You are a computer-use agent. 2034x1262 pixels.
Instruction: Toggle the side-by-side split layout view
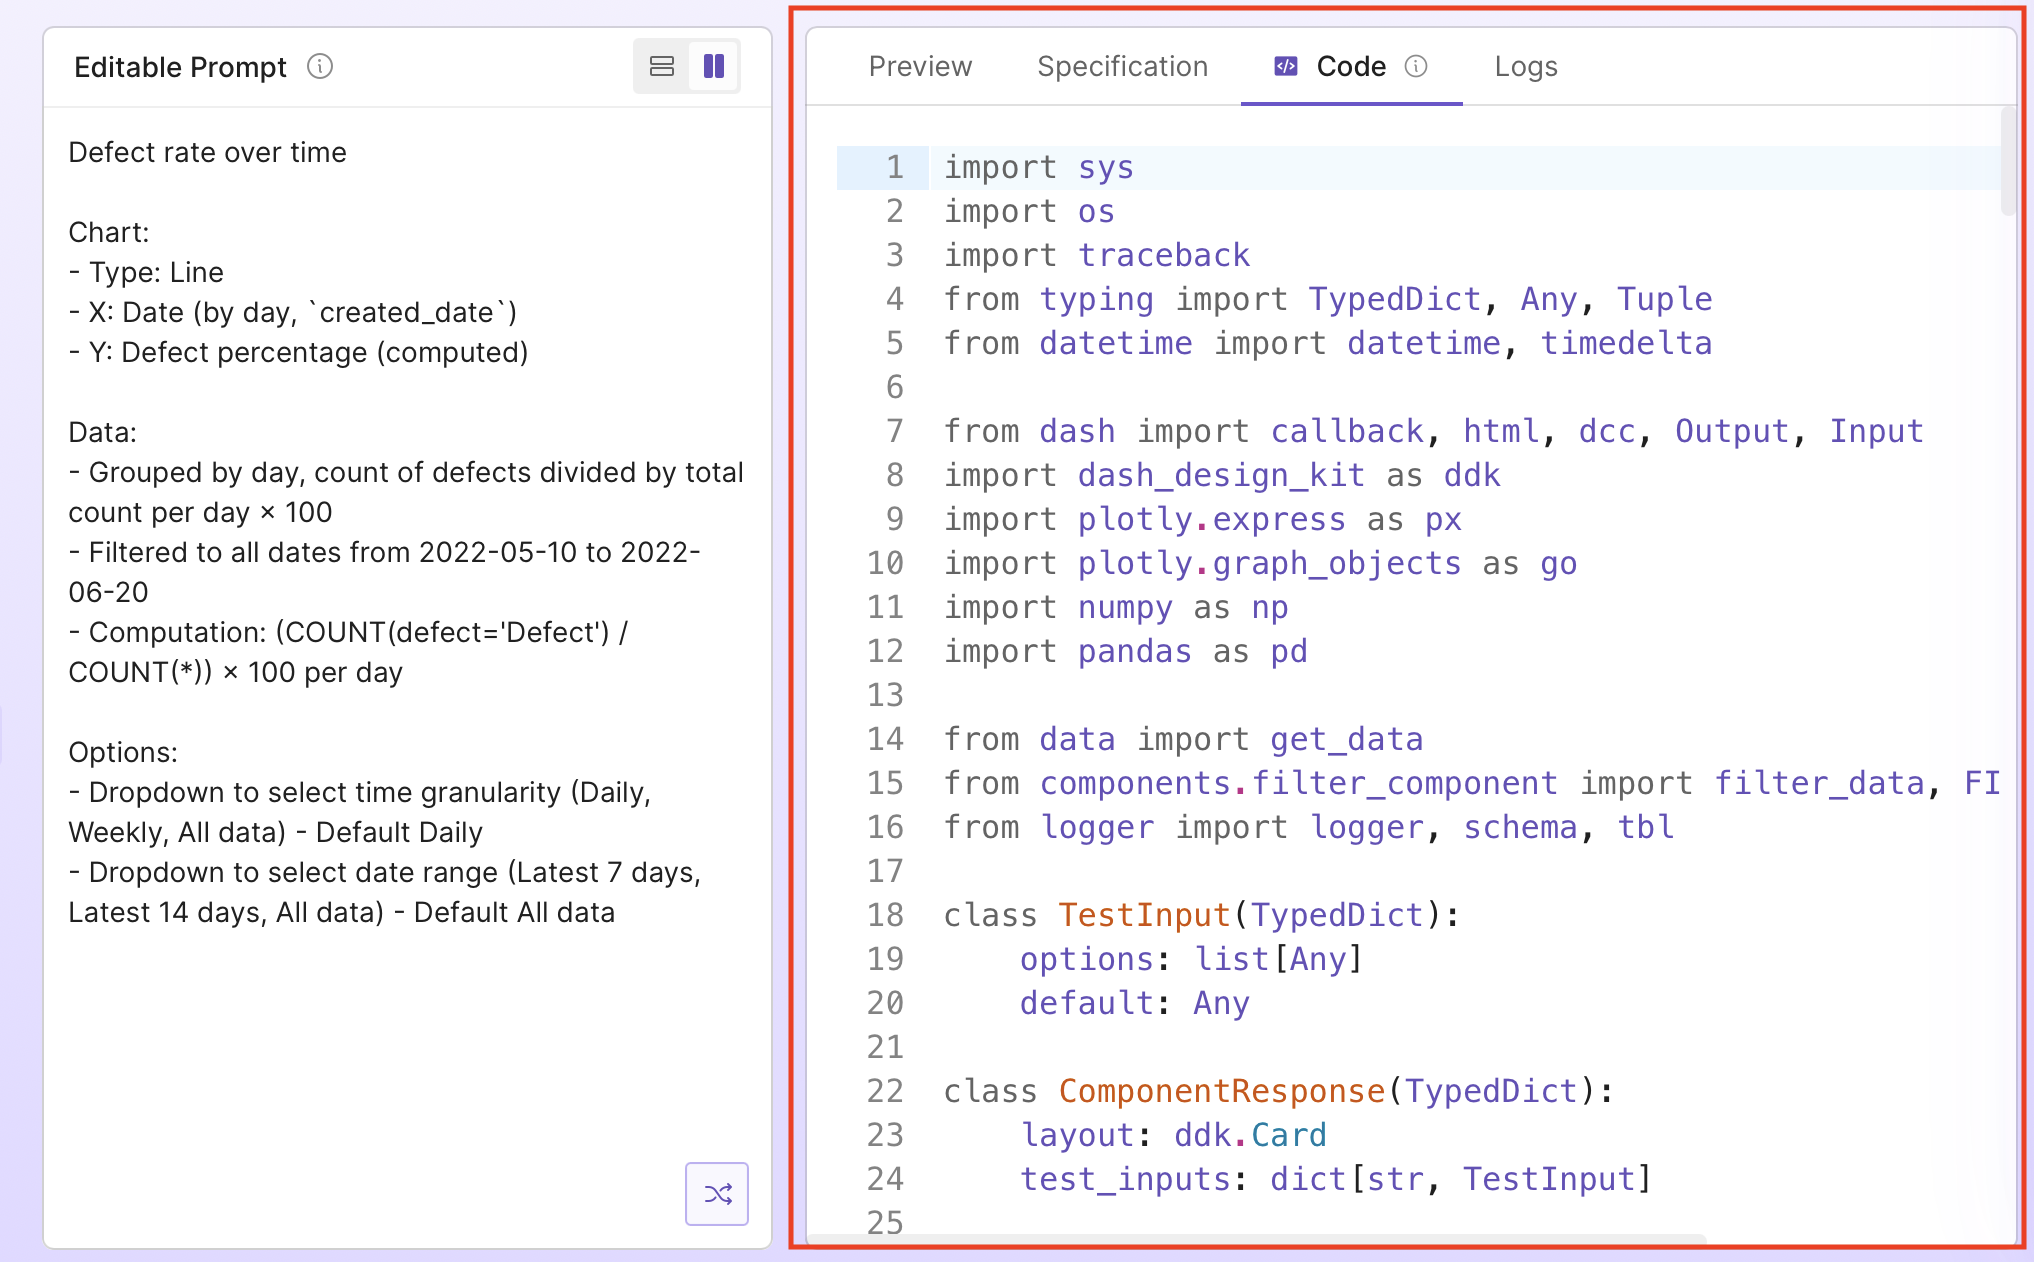[x=713, y=65]
